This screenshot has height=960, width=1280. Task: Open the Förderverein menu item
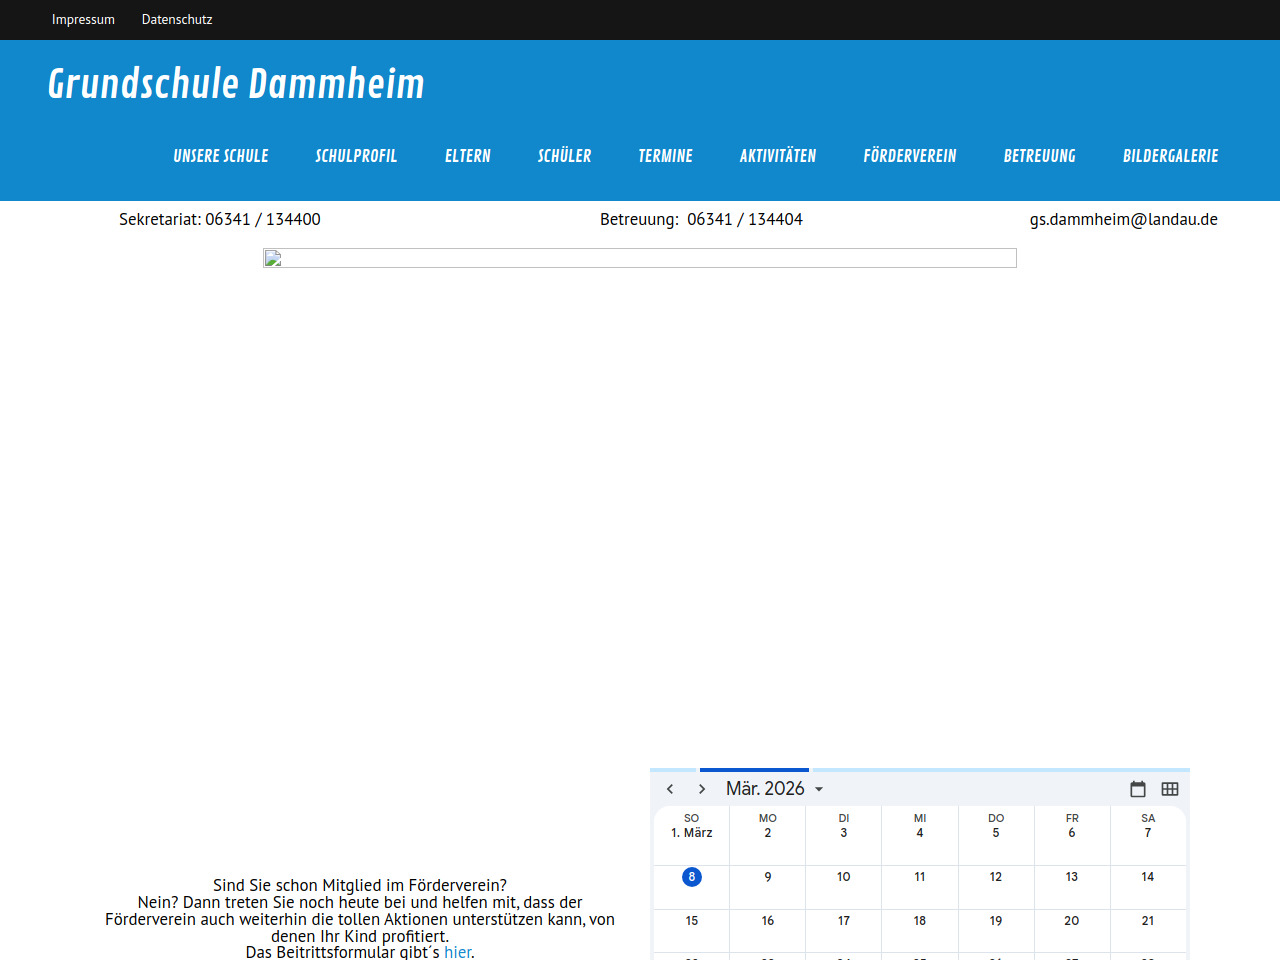910,156
